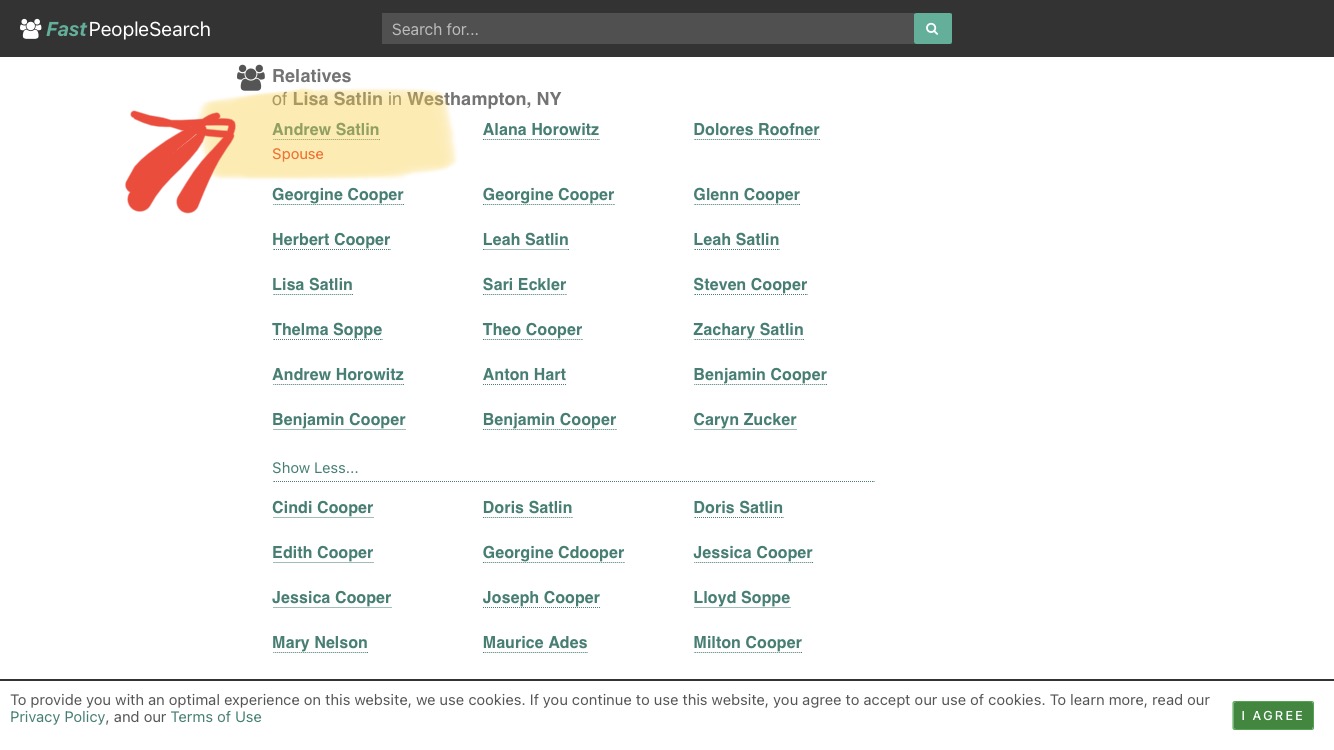Open Andrew Satlin's profile link
Image resolution: width=1334 pixels, height=750 pixels.
click(325, 129)
